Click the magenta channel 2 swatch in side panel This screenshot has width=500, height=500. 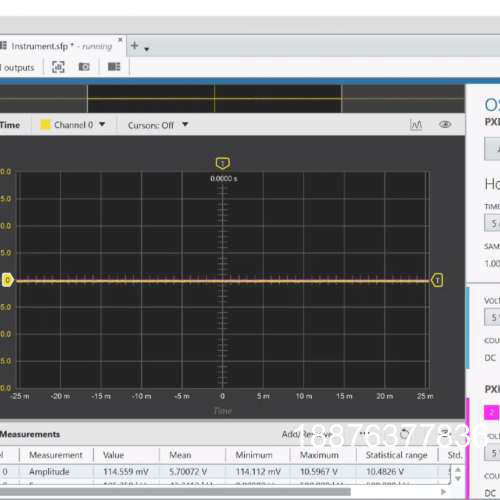[x=492, y=413]
